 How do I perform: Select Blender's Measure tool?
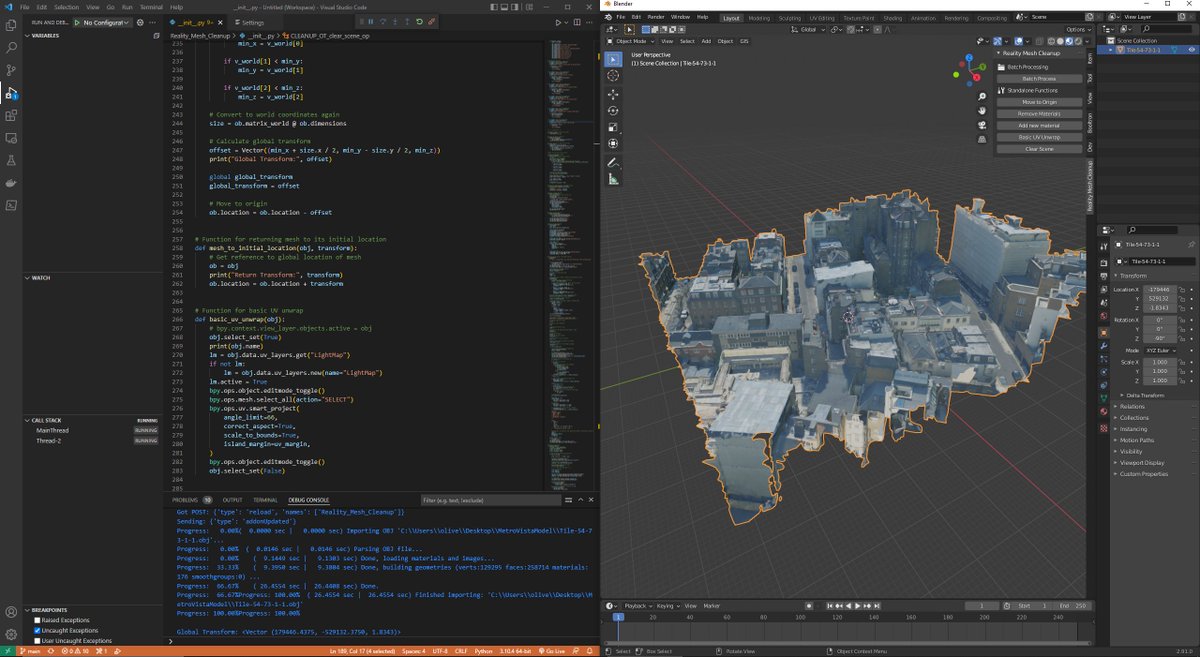(x=613, y=179)
